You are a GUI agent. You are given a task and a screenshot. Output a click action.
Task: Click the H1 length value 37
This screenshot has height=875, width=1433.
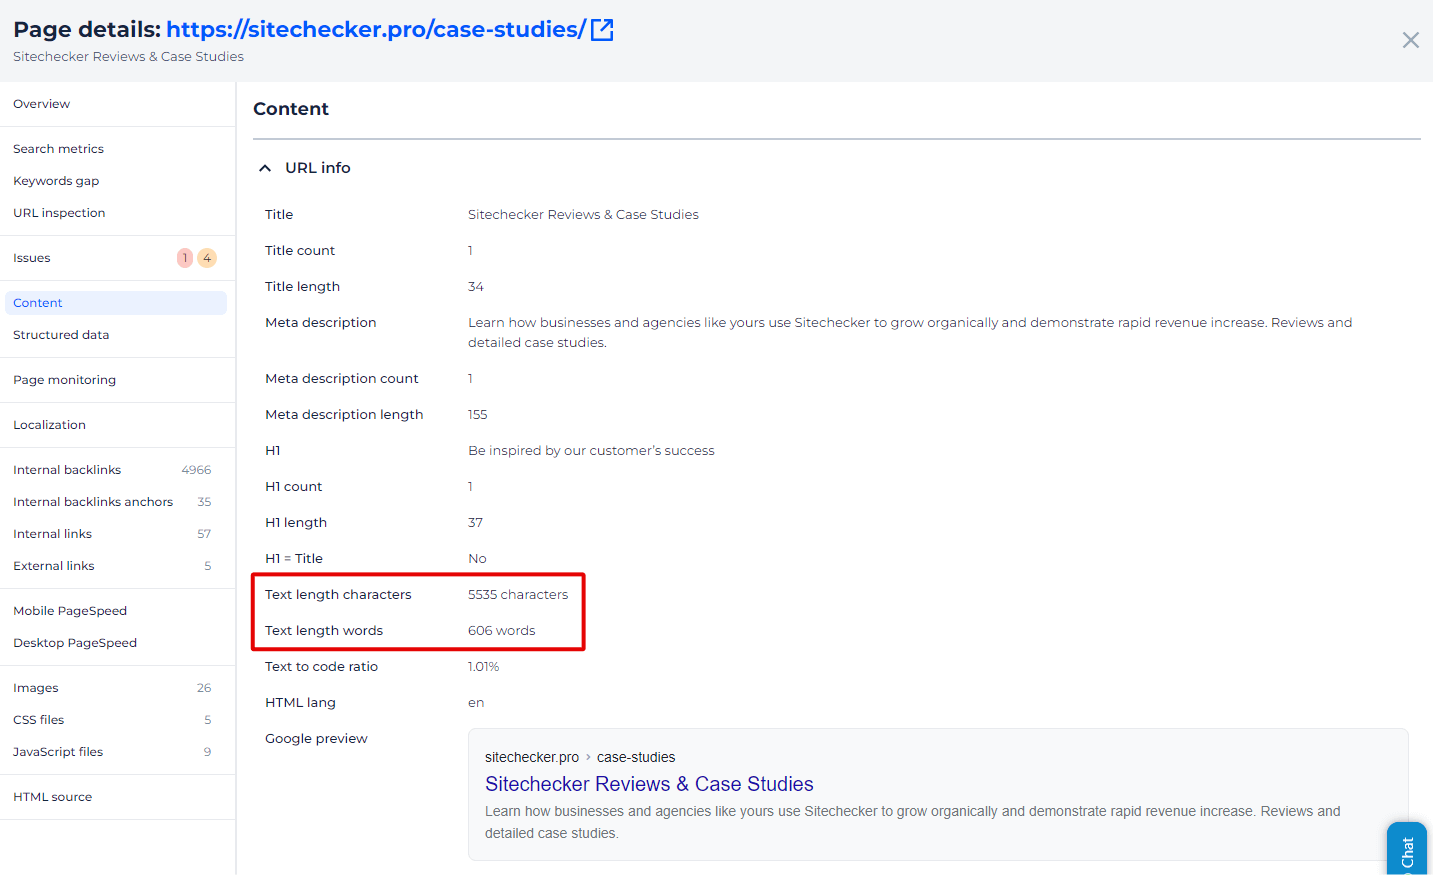475,523
